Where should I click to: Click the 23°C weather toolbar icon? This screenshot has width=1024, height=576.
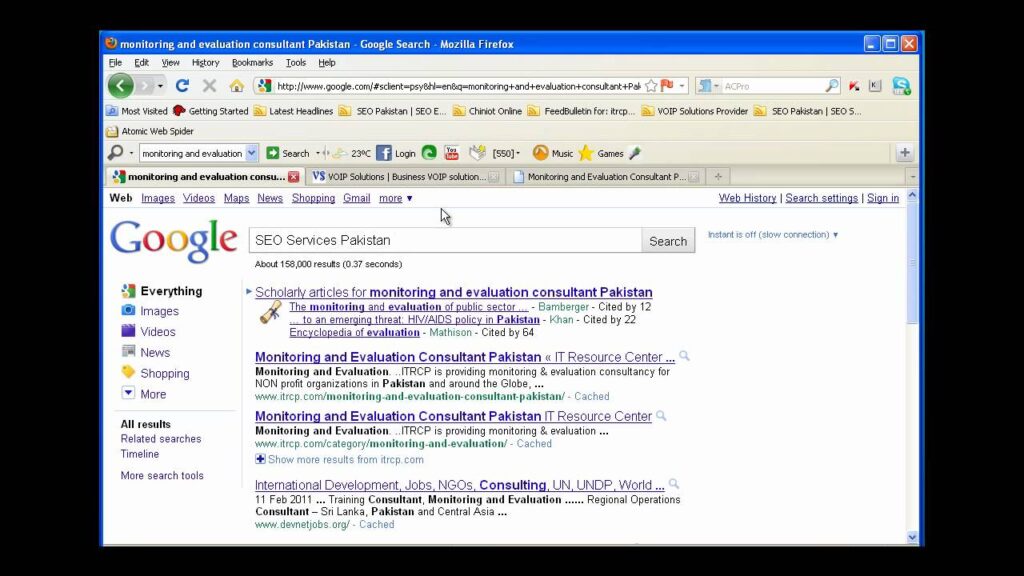tap(351, 153)
